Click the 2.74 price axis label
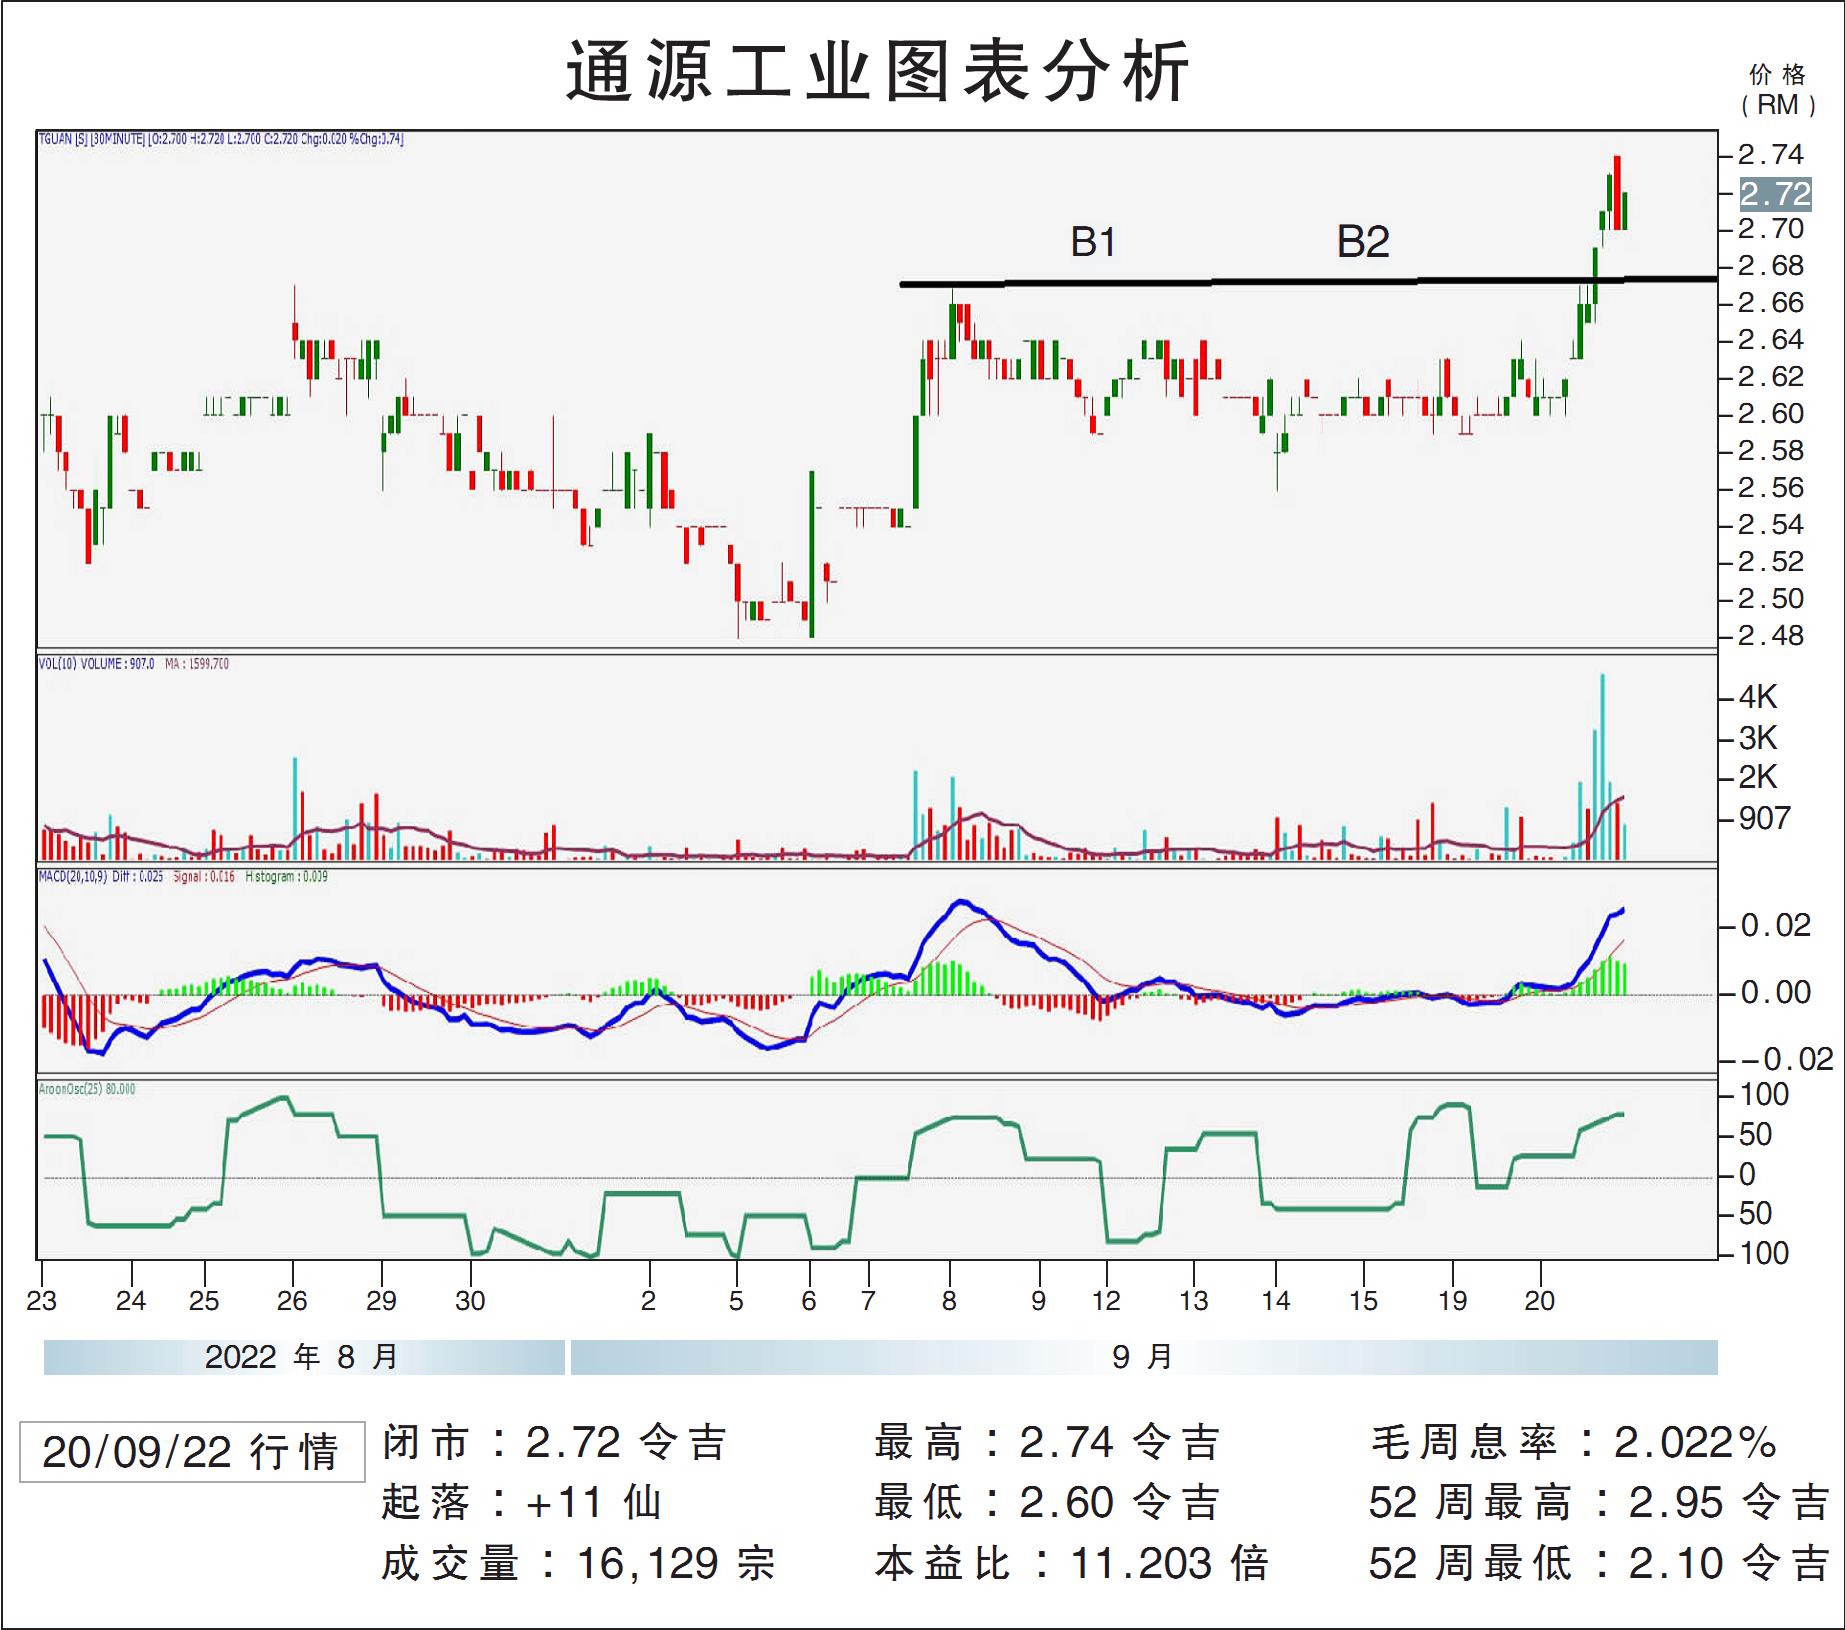This screenshot has width=1845, height=1630. 1770,154
